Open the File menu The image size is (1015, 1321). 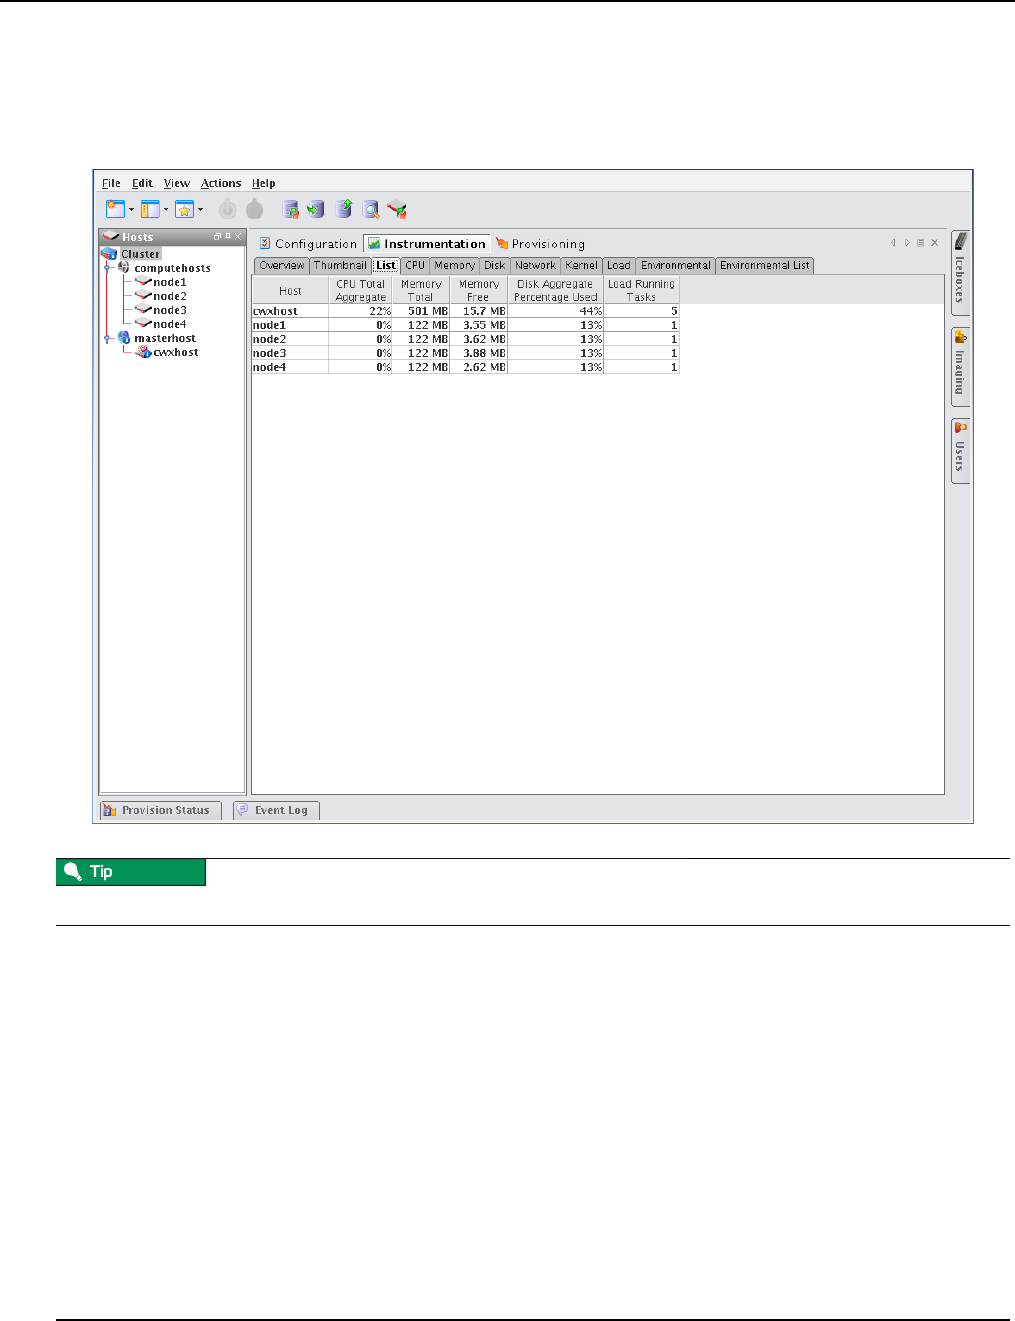pos(111,183)
